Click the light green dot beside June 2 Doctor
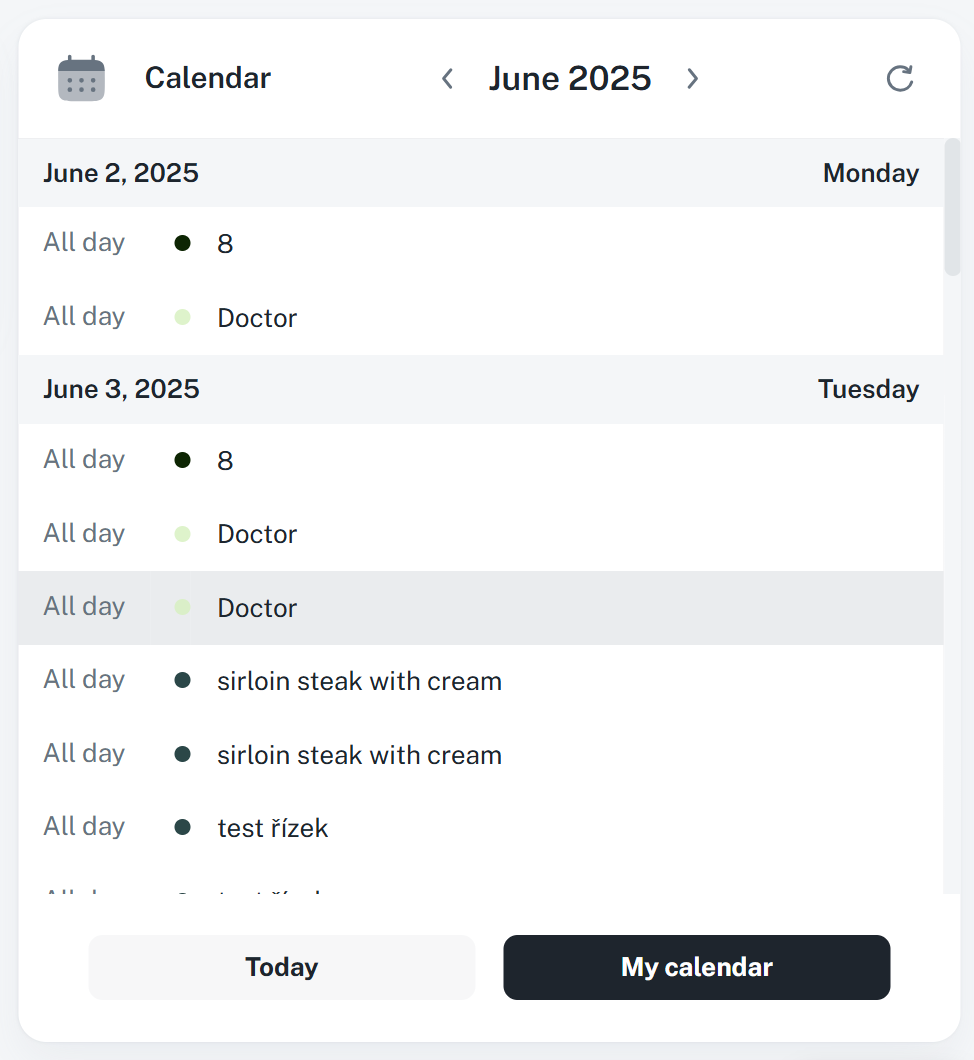The height and width of the screenshot is (1060, 974). pos(182,317)
